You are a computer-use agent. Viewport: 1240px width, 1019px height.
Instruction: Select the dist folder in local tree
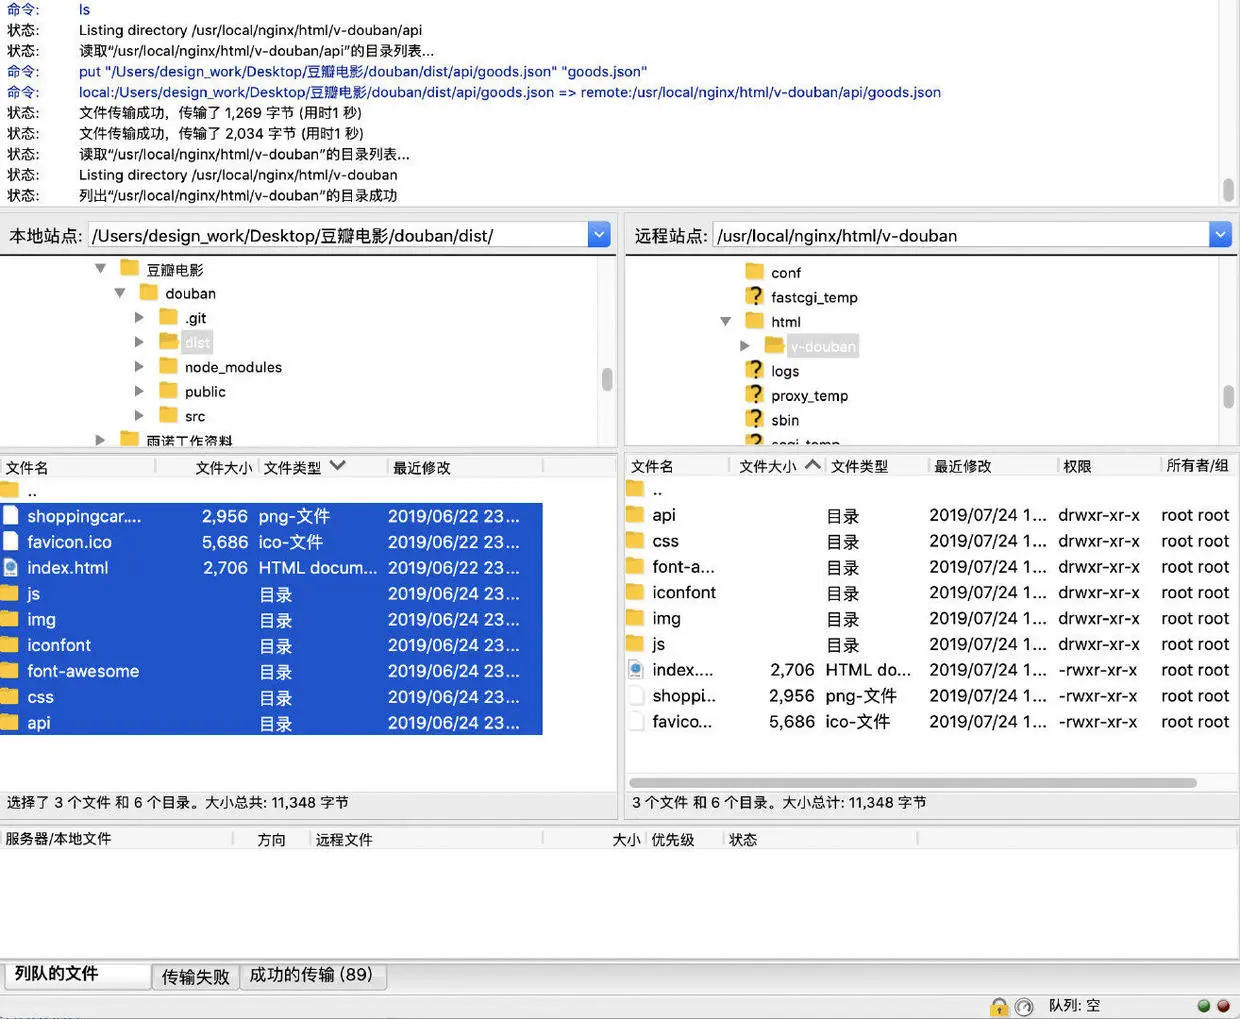[x=197, y=343]
